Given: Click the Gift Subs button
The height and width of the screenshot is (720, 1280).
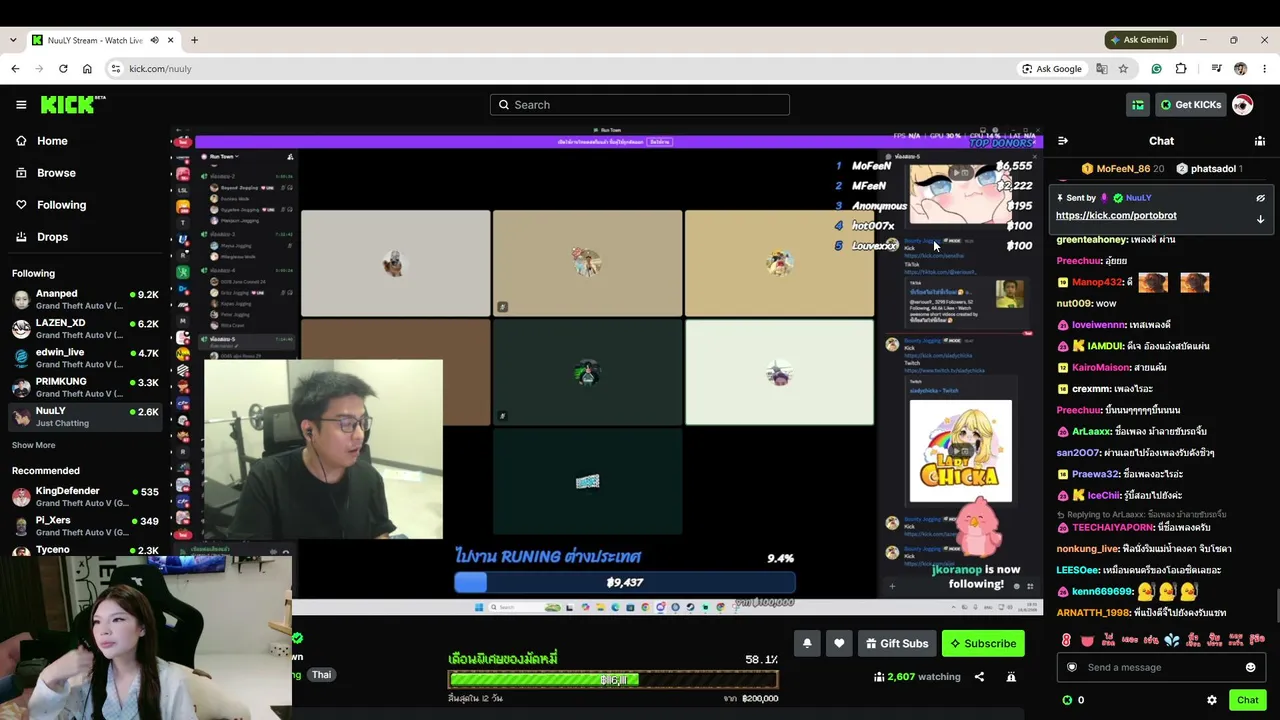Looking at the screenshot, I should (x=897, y=643).
